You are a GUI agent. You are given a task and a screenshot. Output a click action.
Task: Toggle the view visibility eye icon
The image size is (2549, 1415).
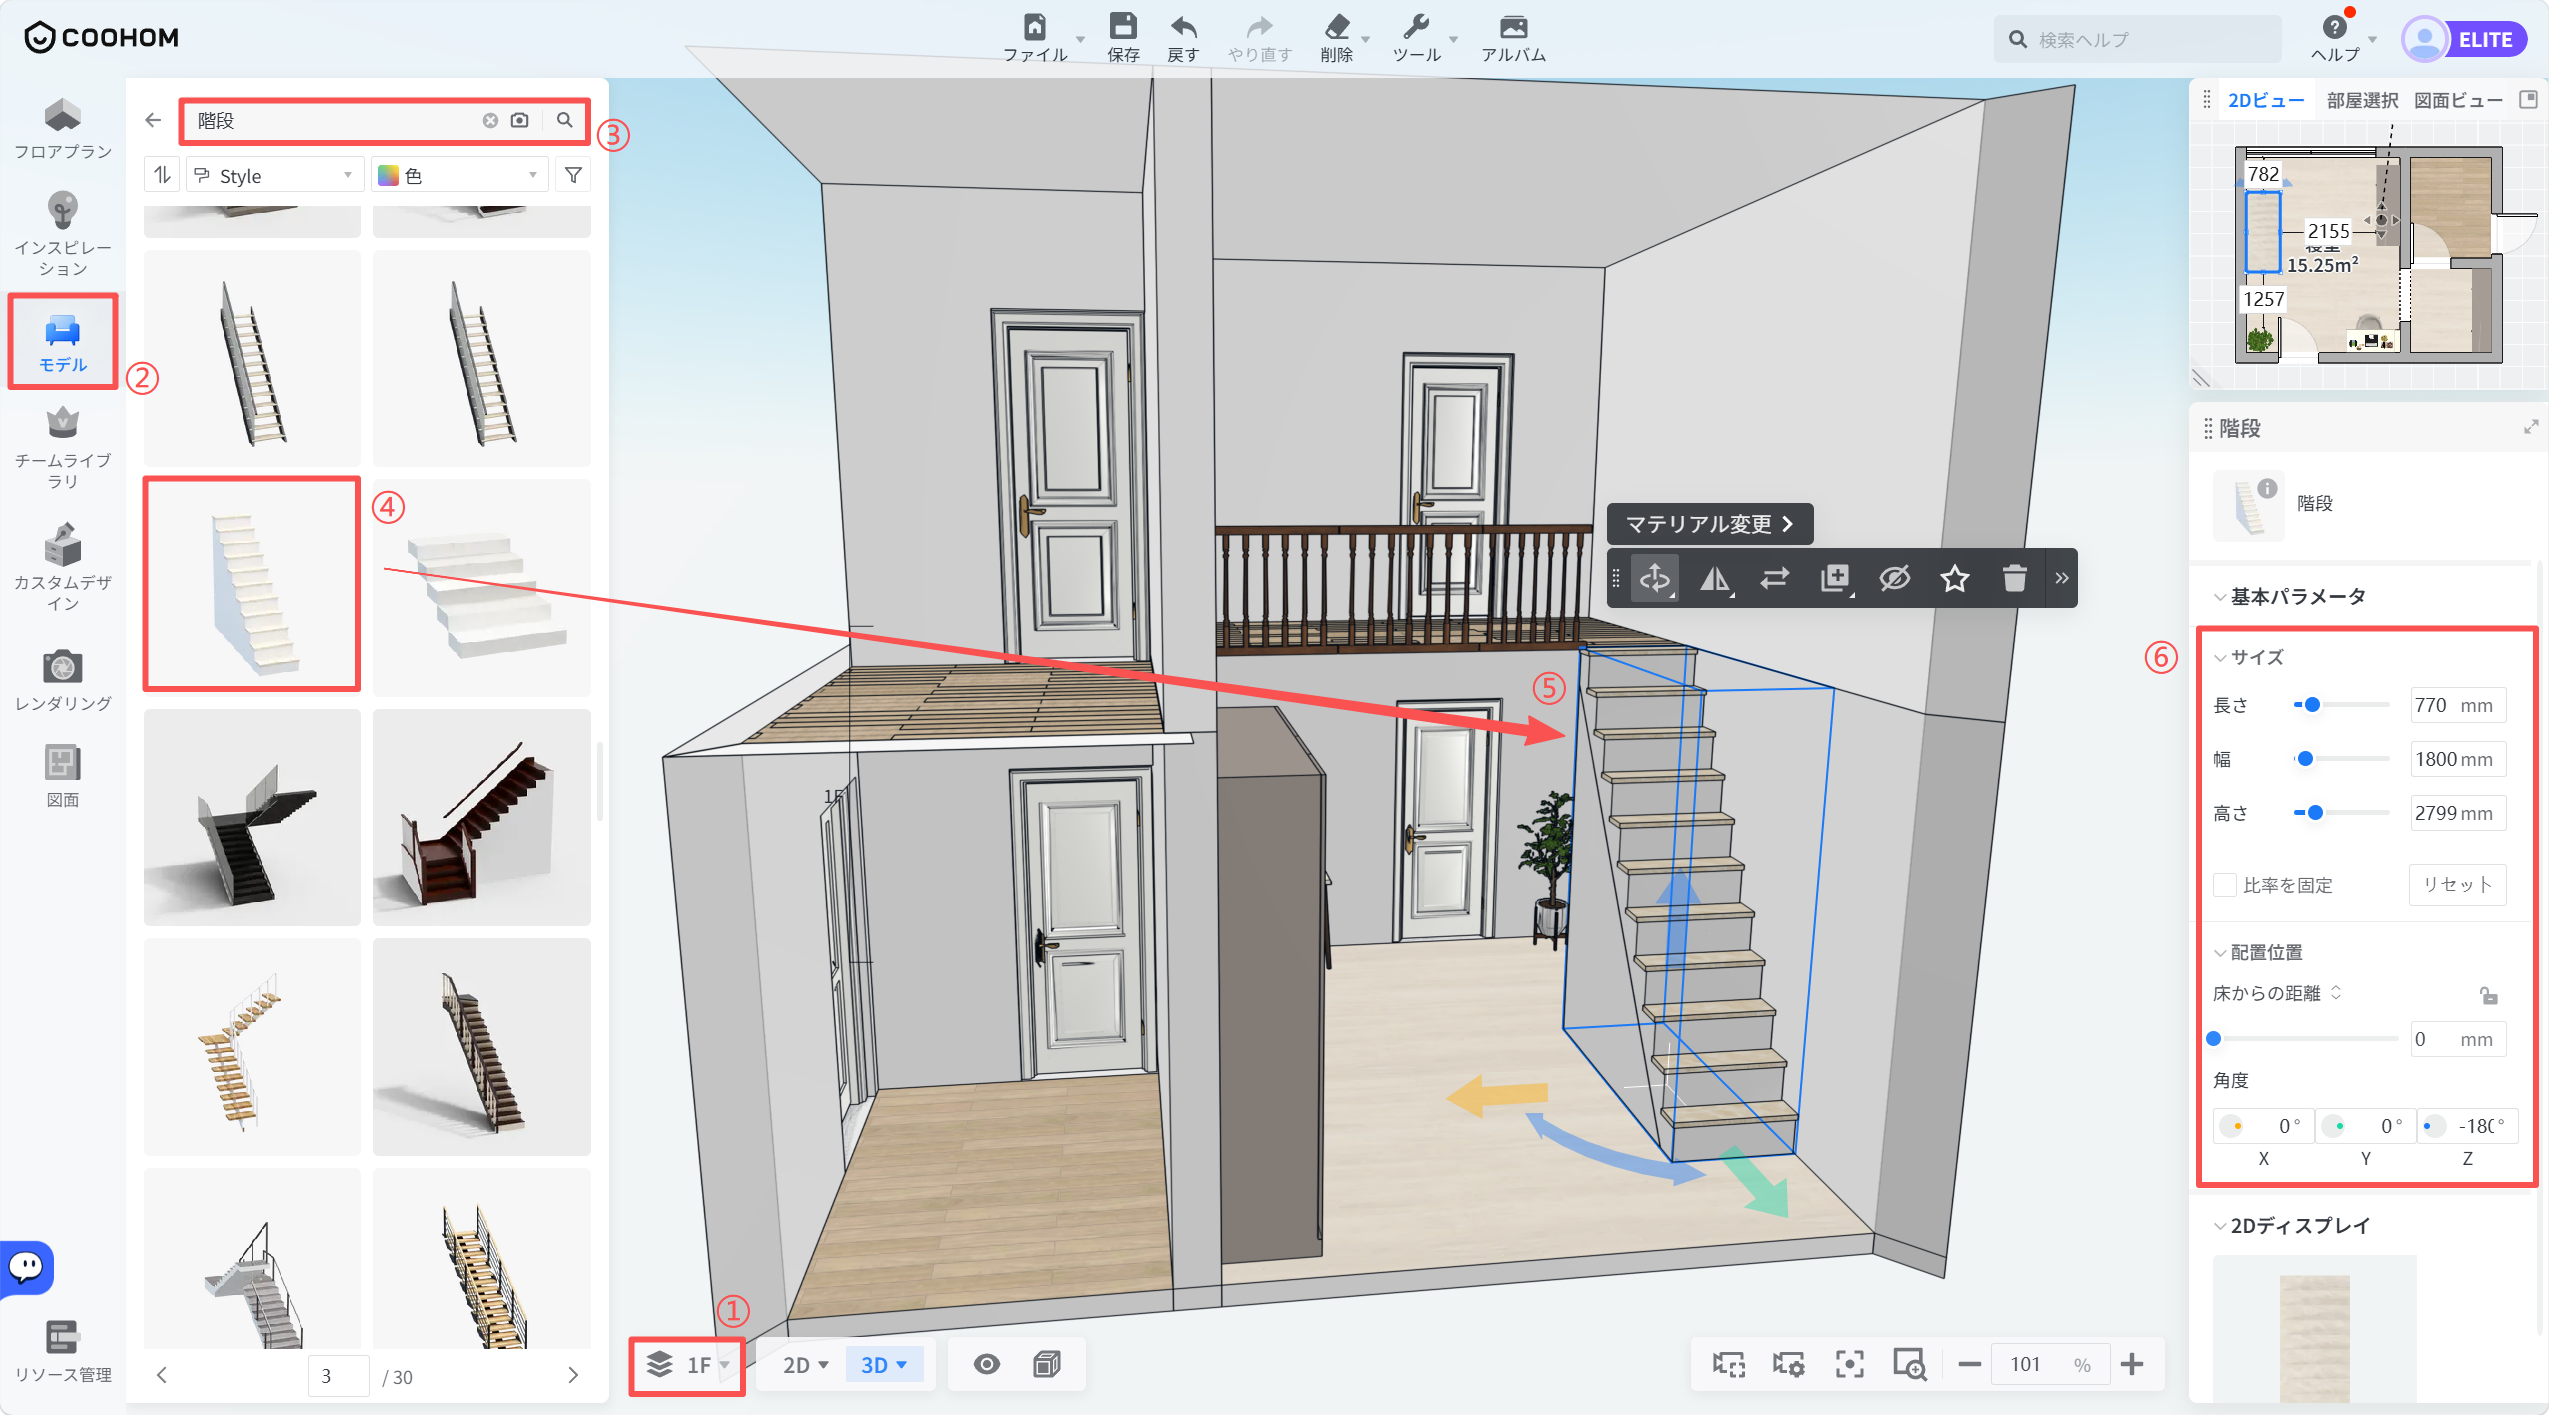tap(987, 1364)
